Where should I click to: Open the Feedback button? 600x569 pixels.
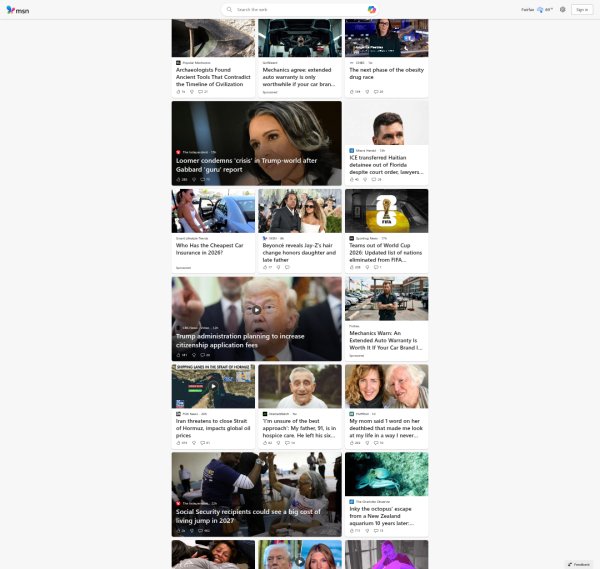point(579,564)
